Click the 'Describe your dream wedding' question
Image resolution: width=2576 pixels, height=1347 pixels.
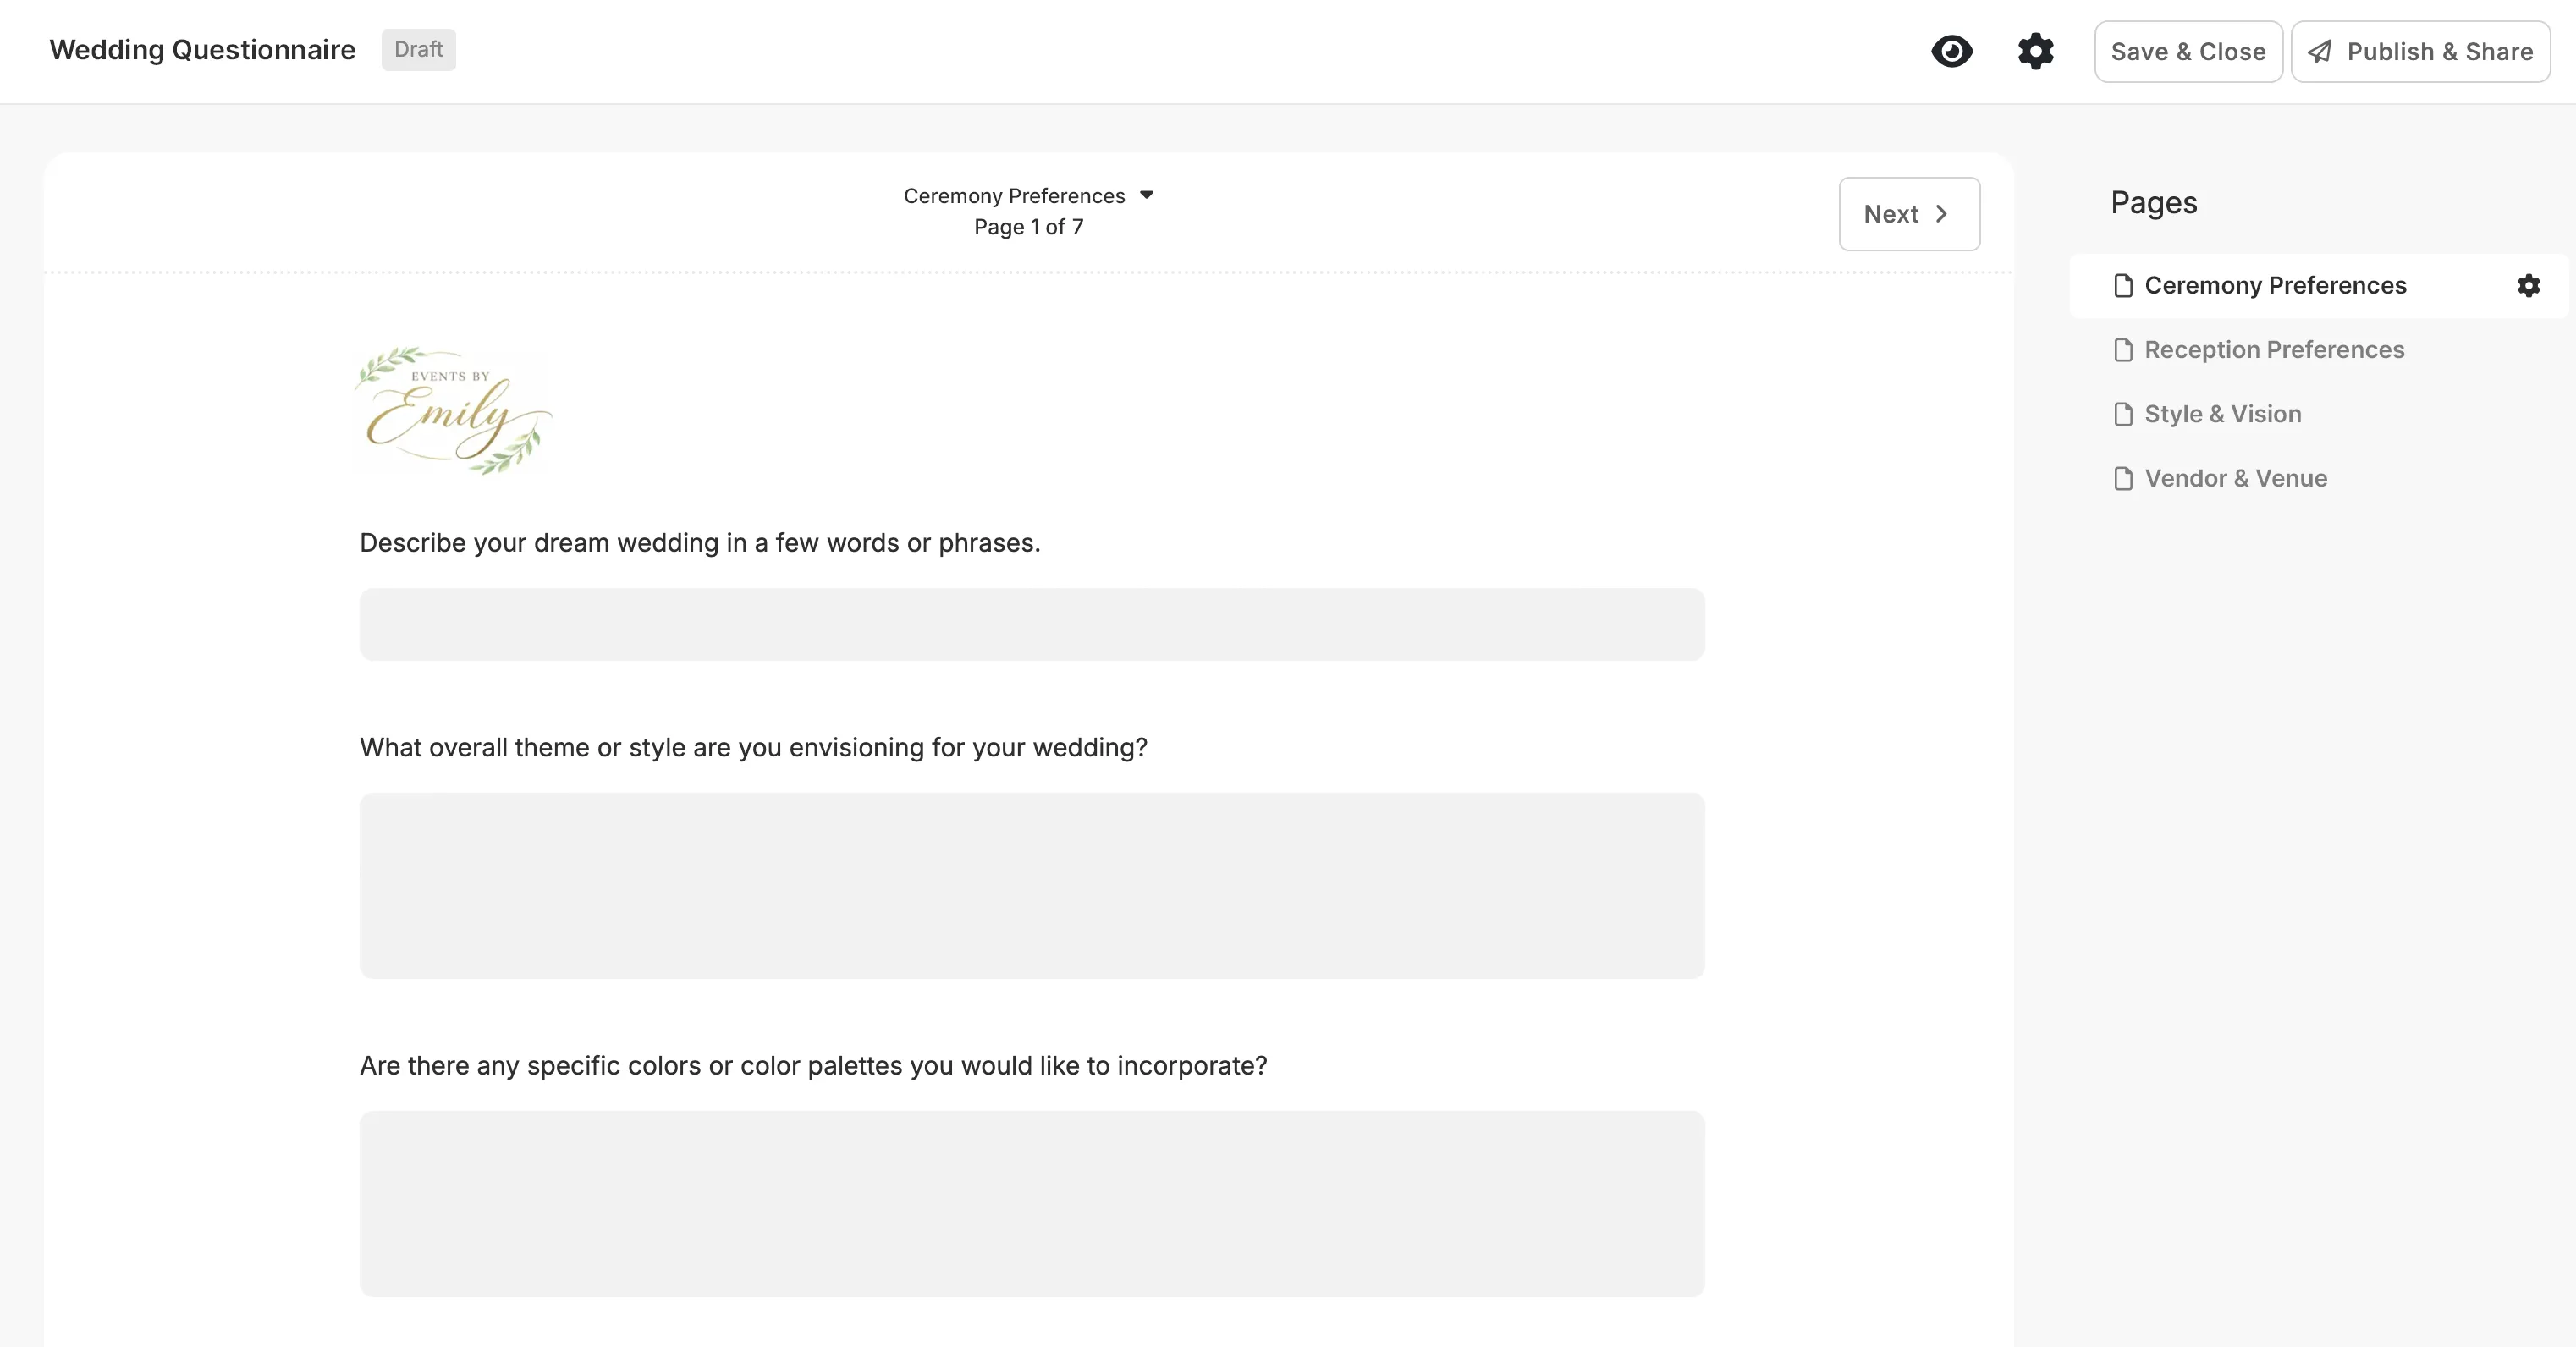pos(700,543)
